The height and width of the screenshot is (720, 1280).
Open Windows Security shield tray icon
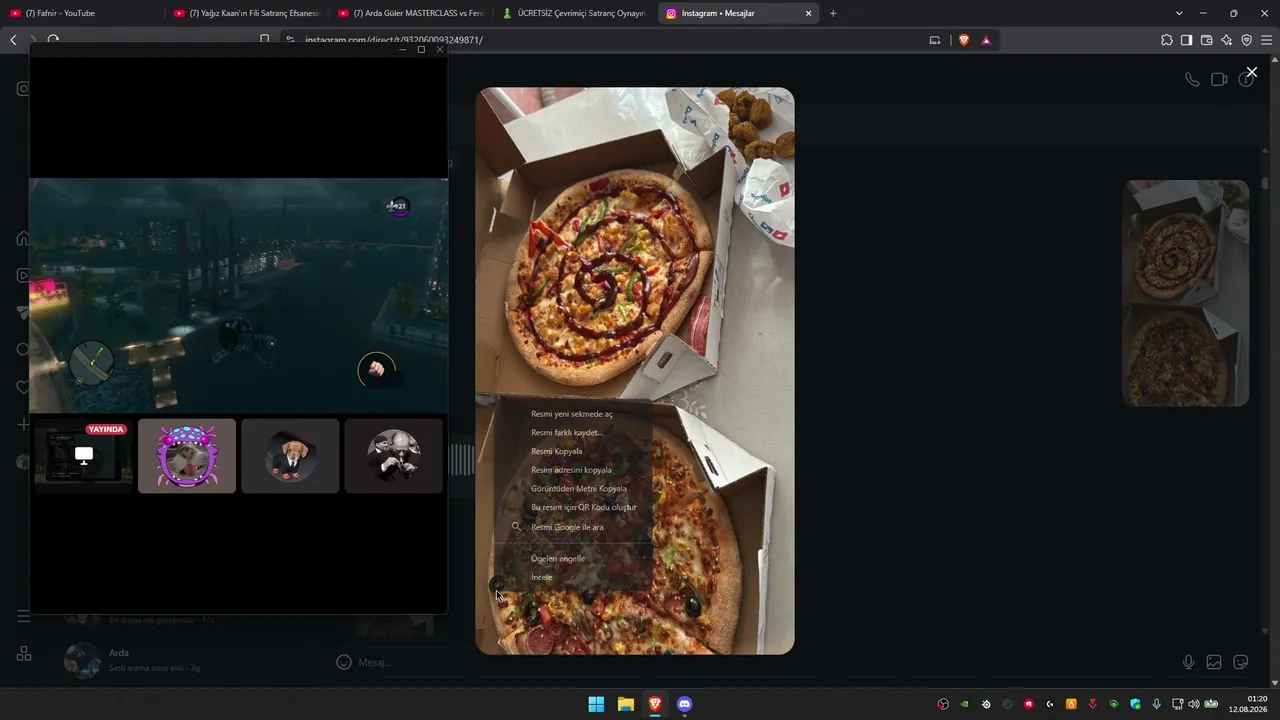tap(1135, 704)
